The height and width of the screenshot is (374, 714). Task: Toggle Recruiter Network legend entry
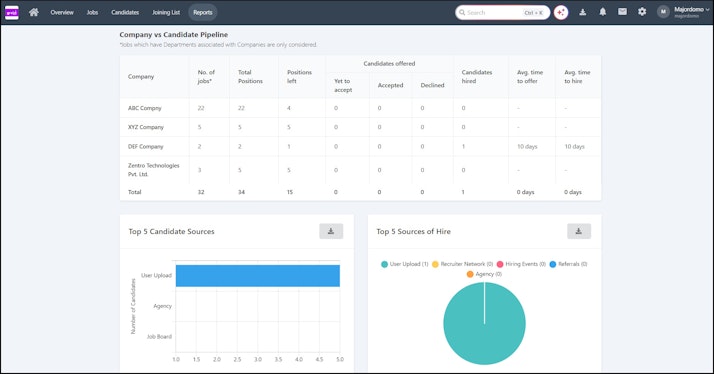462,264
